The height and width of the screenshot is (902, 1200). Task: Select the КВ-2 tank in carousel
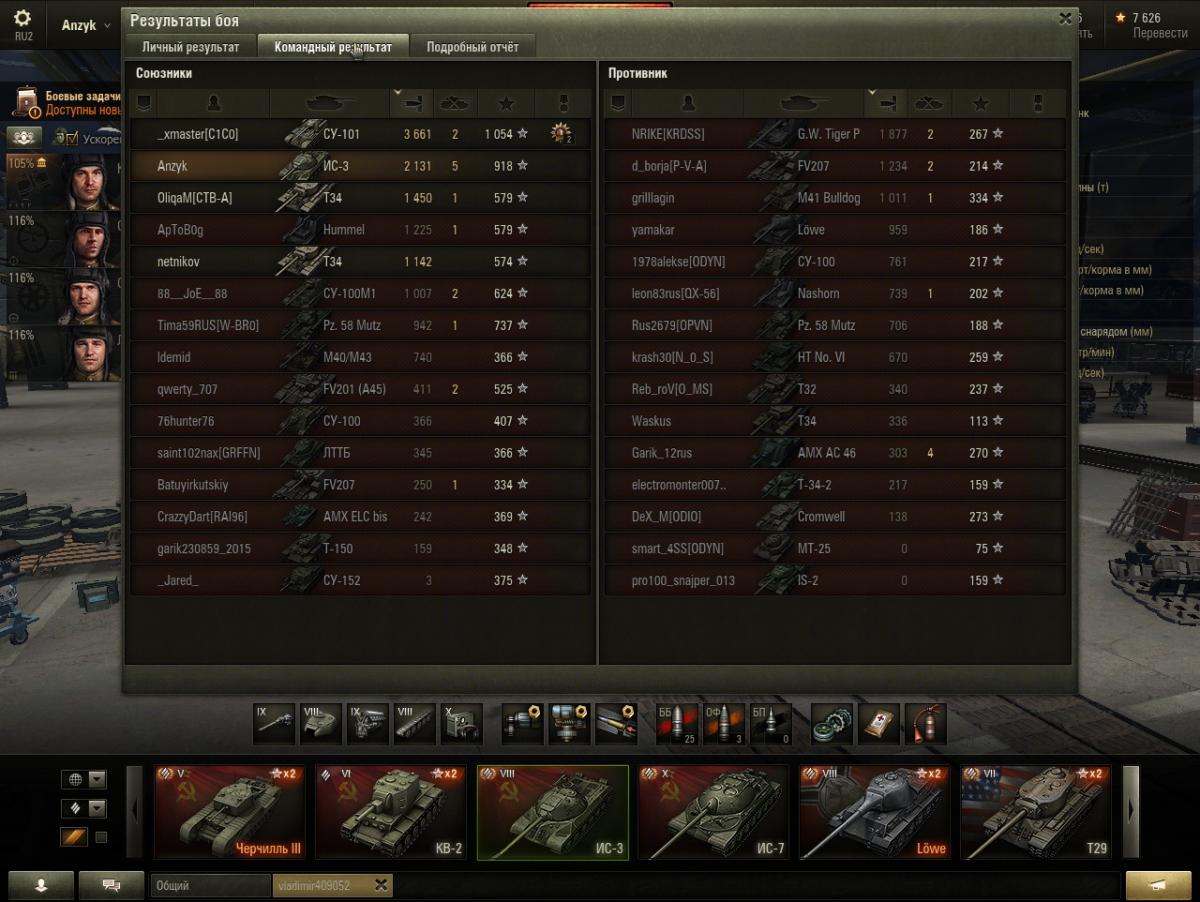tap(391, 812)
